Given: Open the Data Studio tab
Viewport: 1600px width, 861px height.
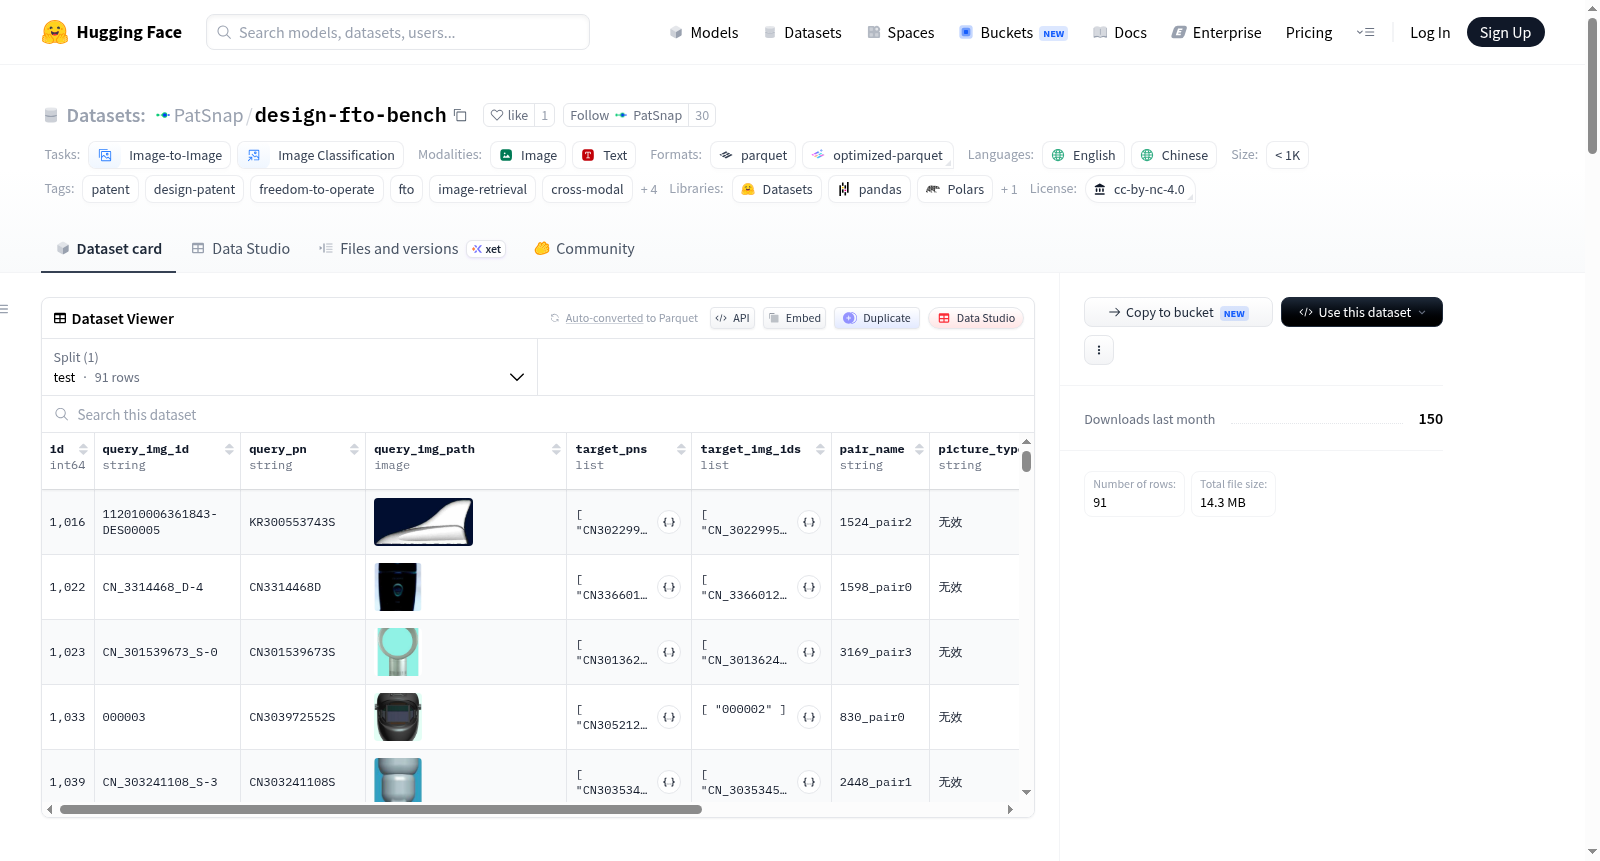Looking at the screenshot, I should pos(241,249).
